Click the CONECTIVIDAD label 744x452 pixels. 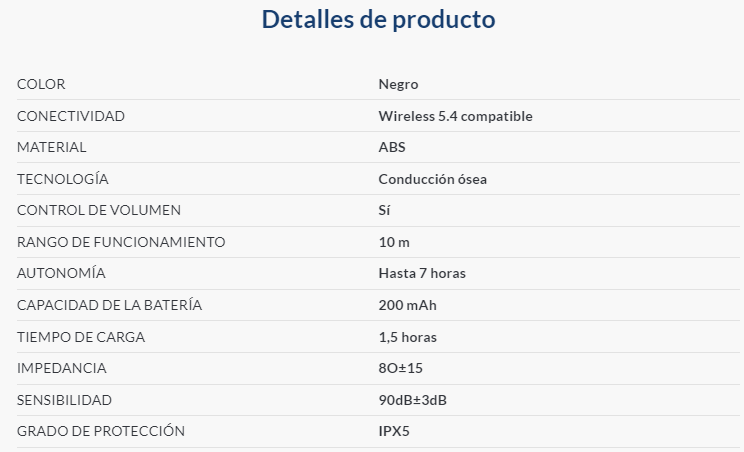coord(71,116)
